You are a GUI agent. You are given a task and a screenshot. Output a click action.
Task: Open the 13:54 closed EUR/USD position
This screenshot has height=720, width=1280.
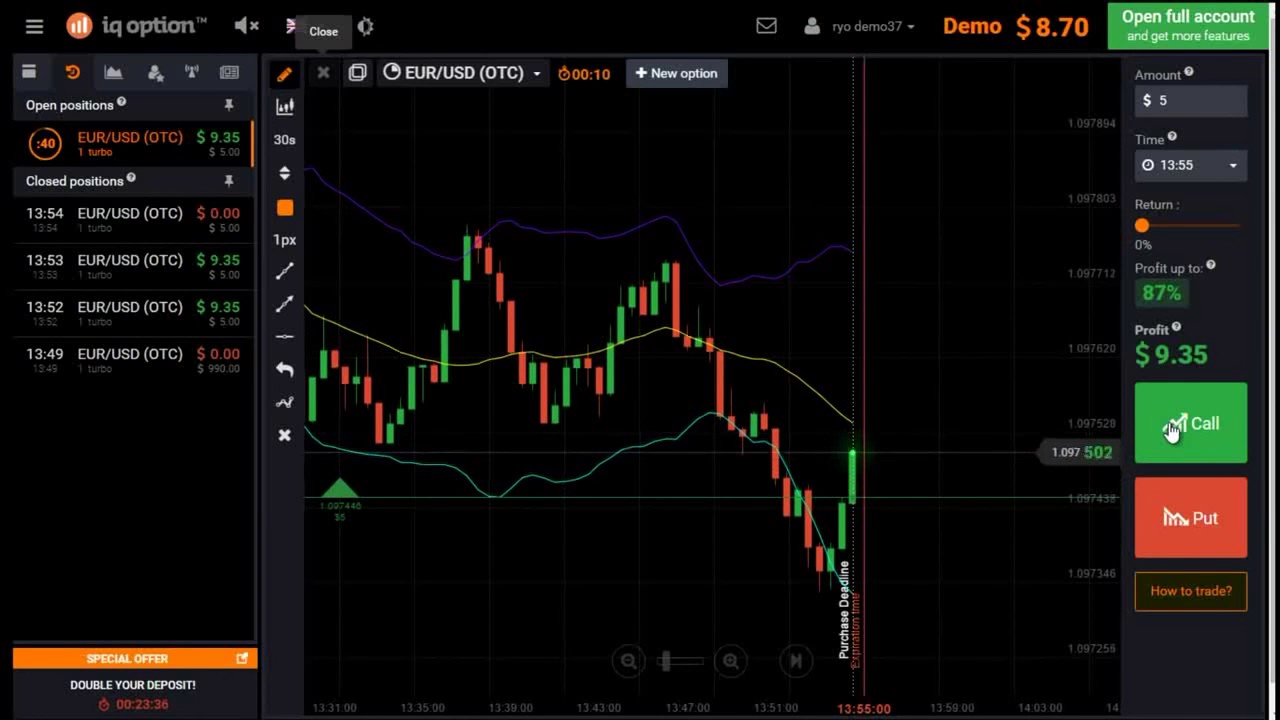(133, 219)
